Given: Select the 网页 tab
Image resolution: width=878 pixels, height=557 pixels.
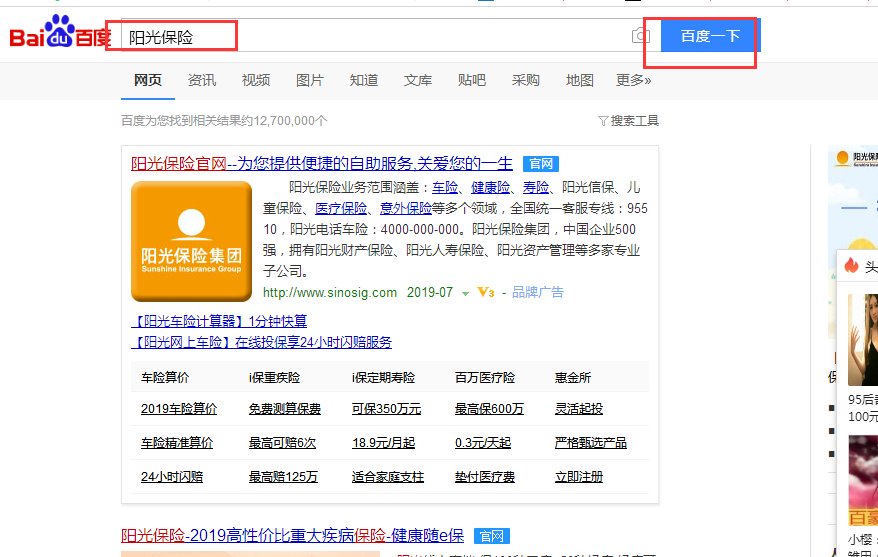Looking at the screenshot, I should (x=148, y=80).
